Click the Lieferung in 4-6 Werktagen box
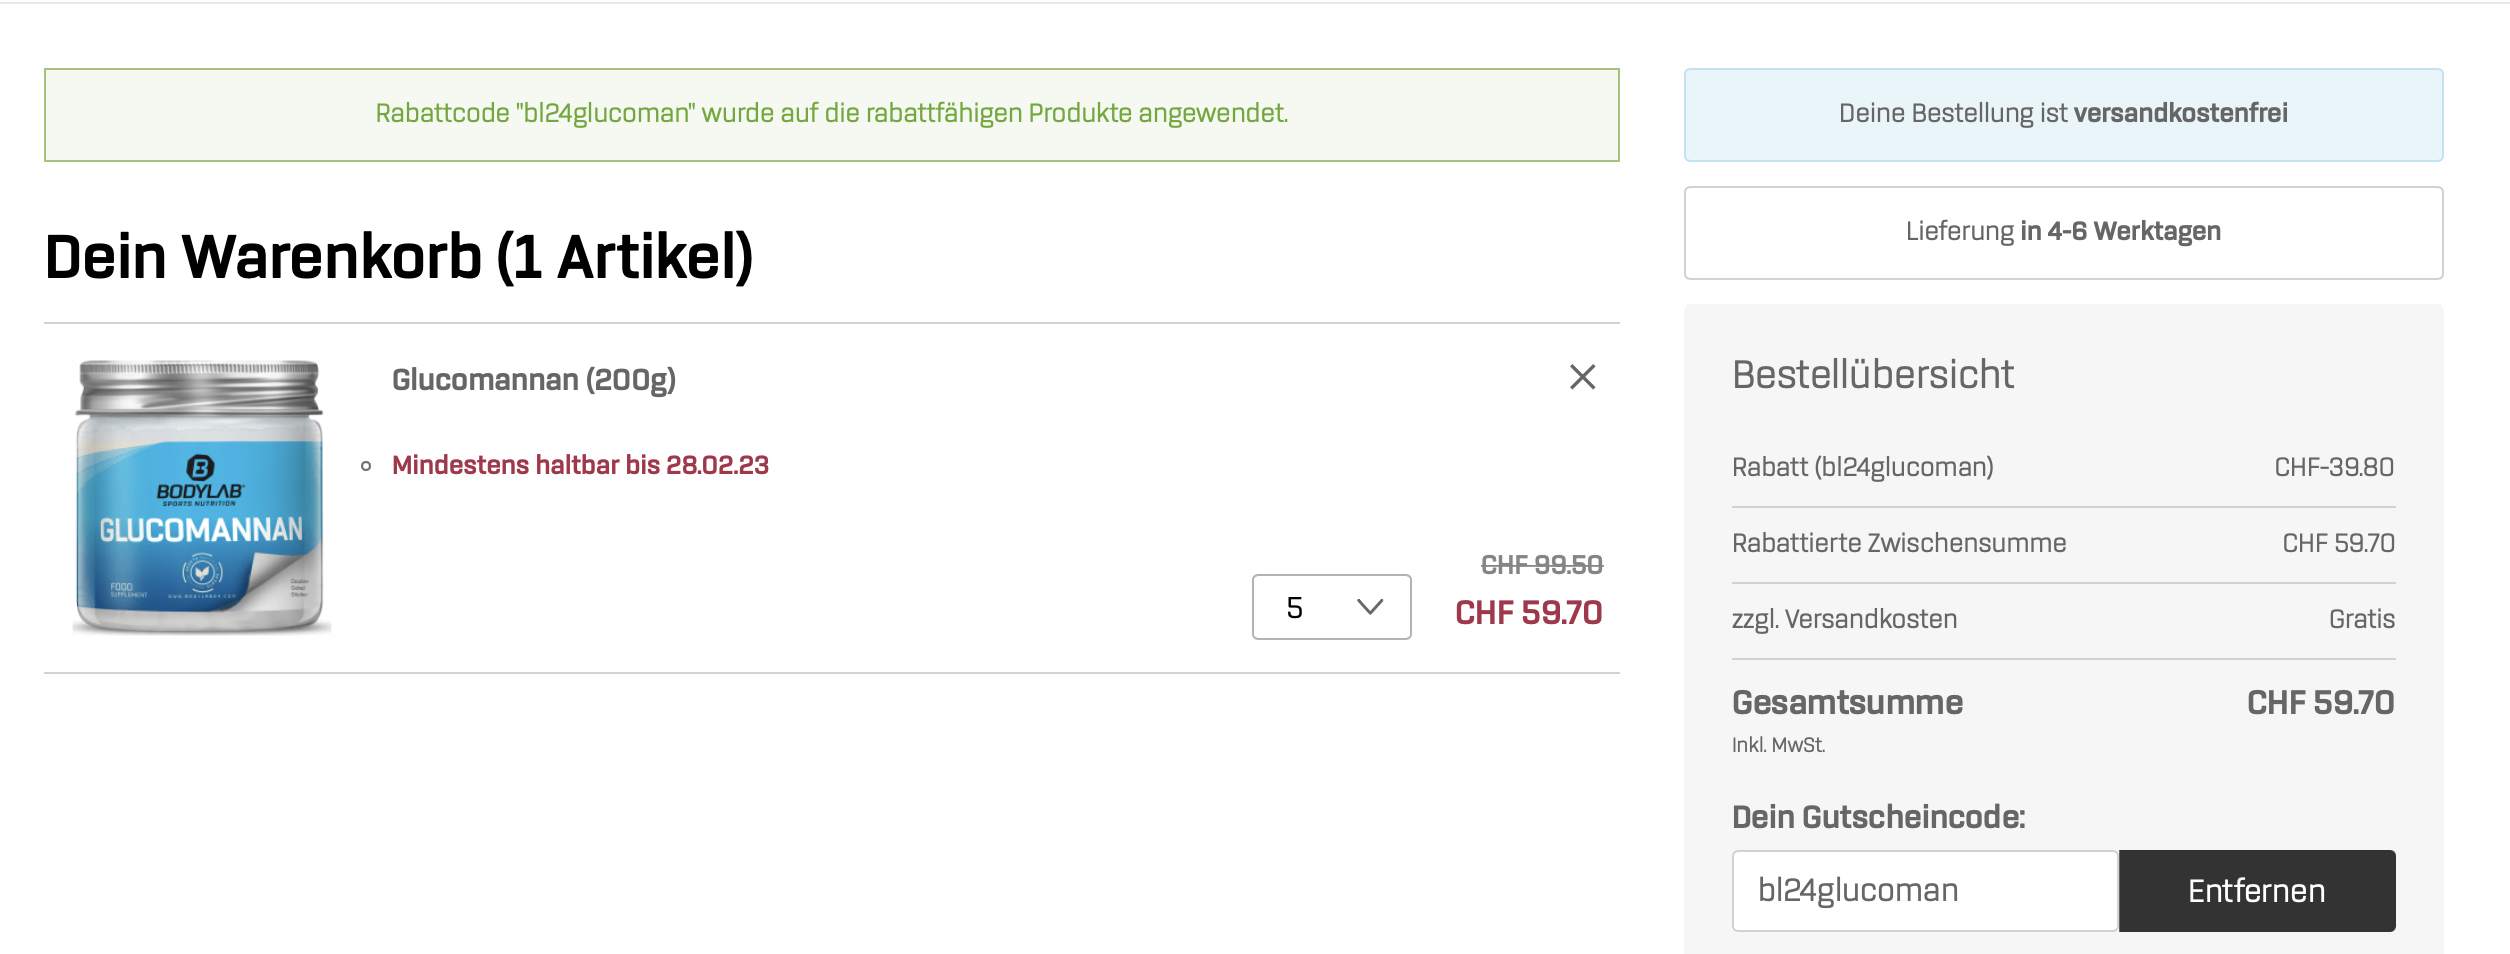2510x954 pixels. 2063,232
